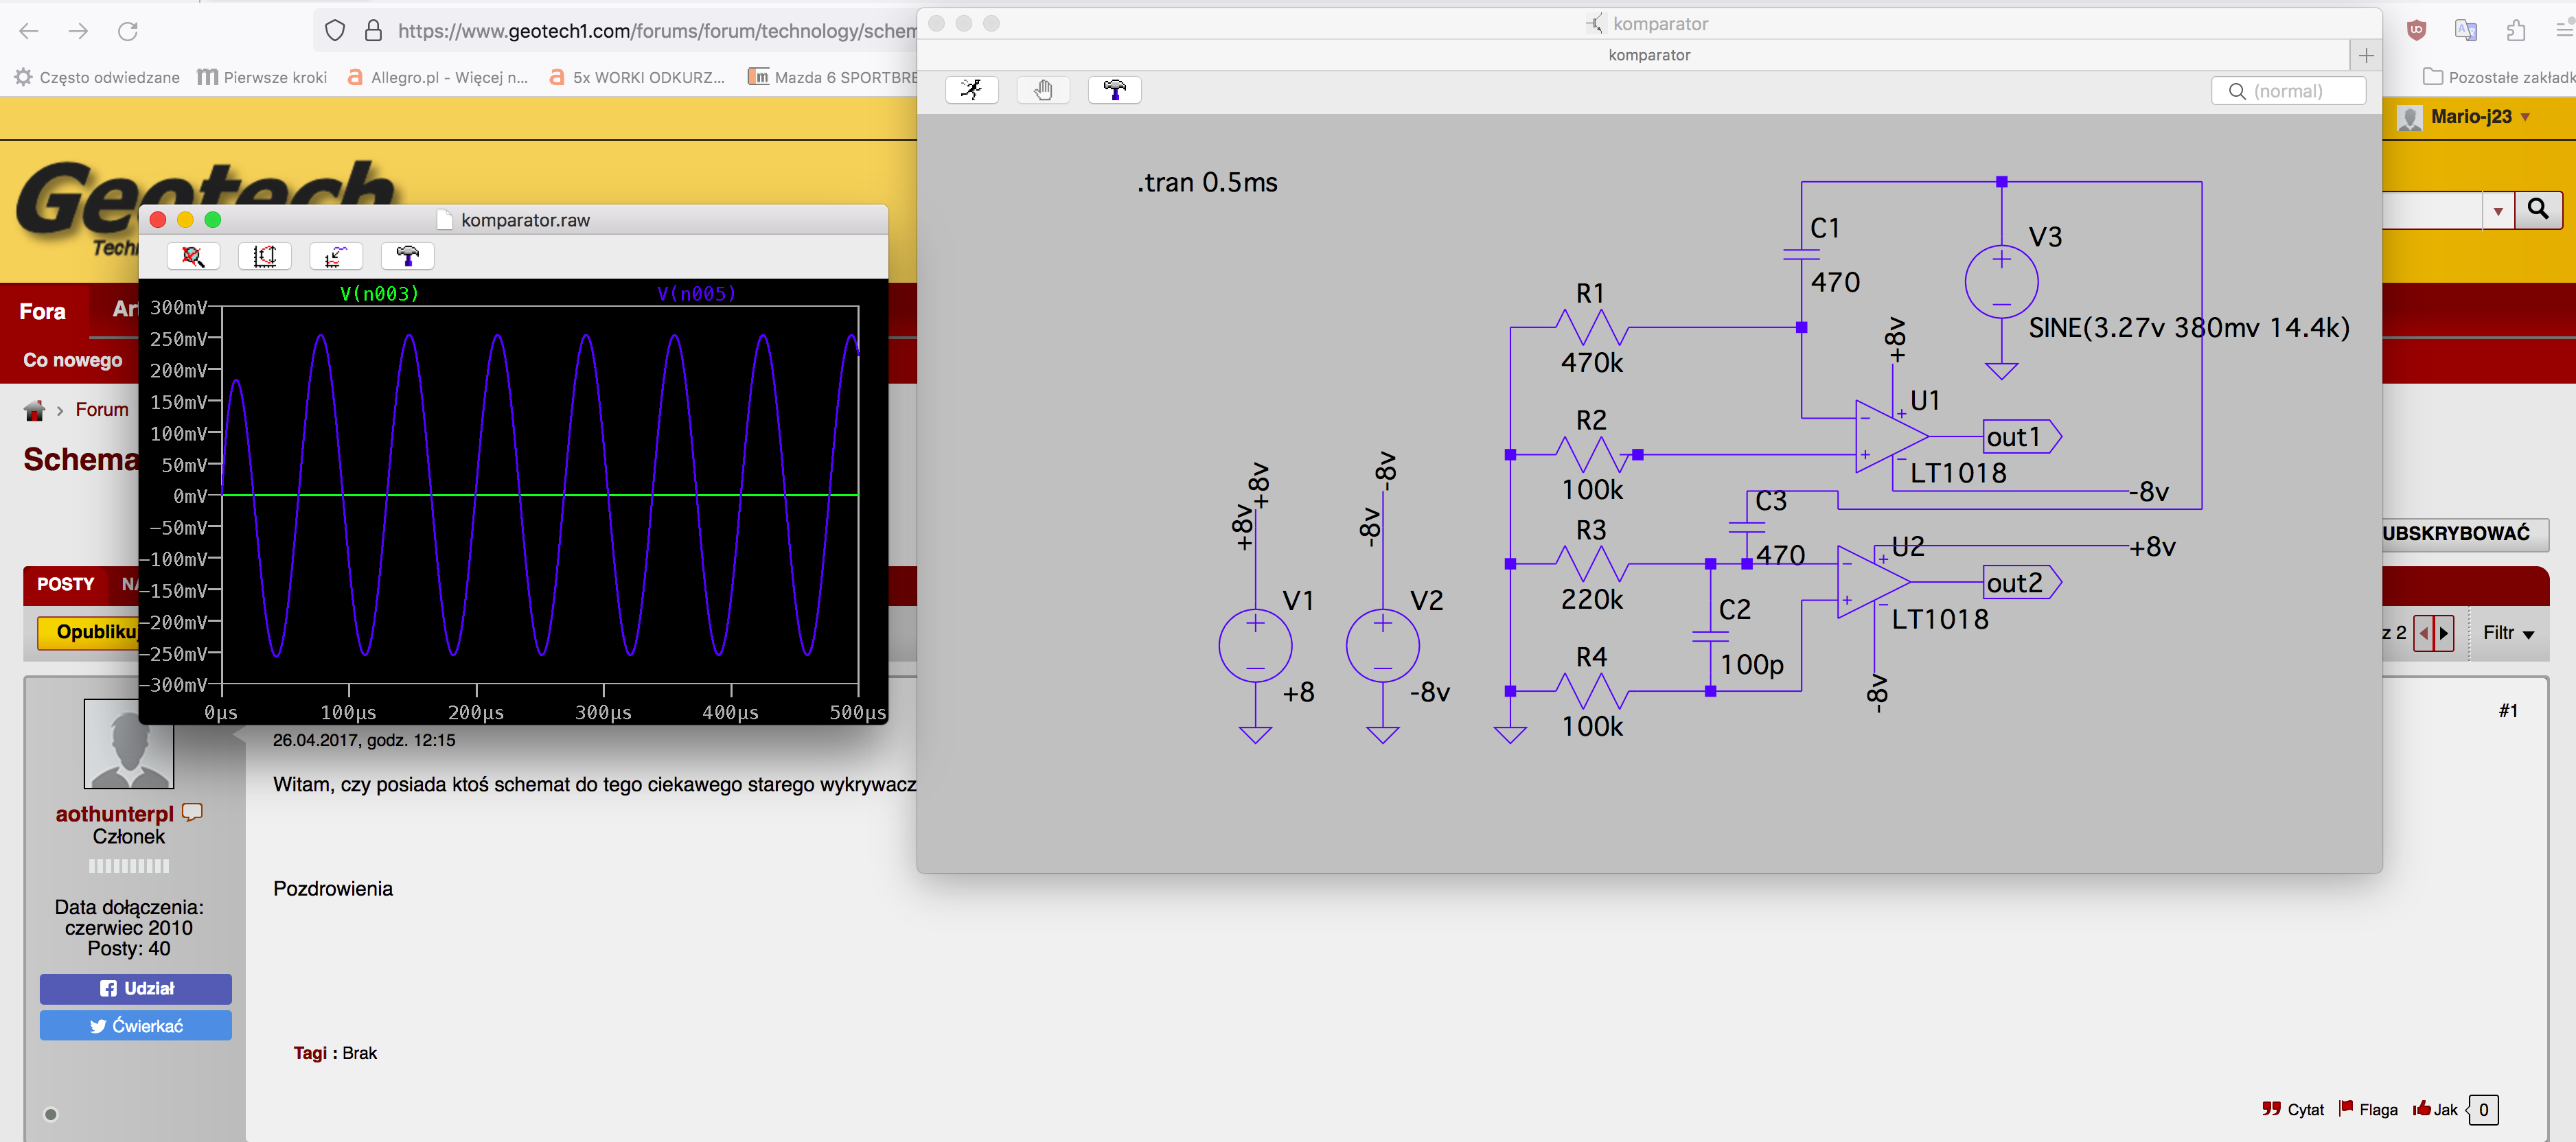The width and height of the screenshot is (2576, 1142).
Task: Click the forum search magnifier button
Action: [x=2538, y=209]
